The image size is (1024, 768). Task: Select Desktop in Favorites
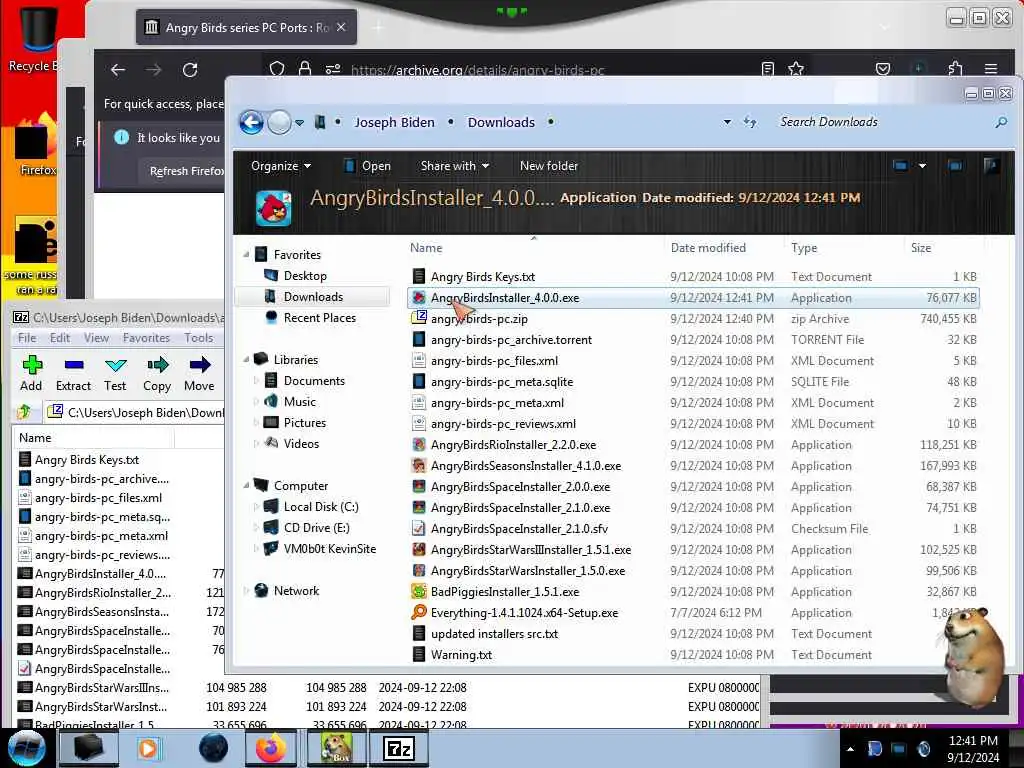tap(305, 276)
